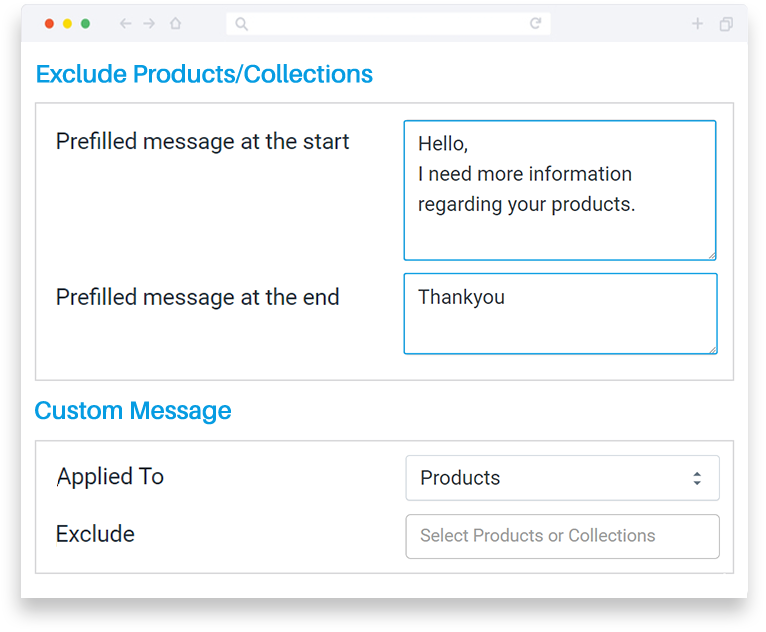
Task: Click the red close window dot
Action: [x=49, y=23]
